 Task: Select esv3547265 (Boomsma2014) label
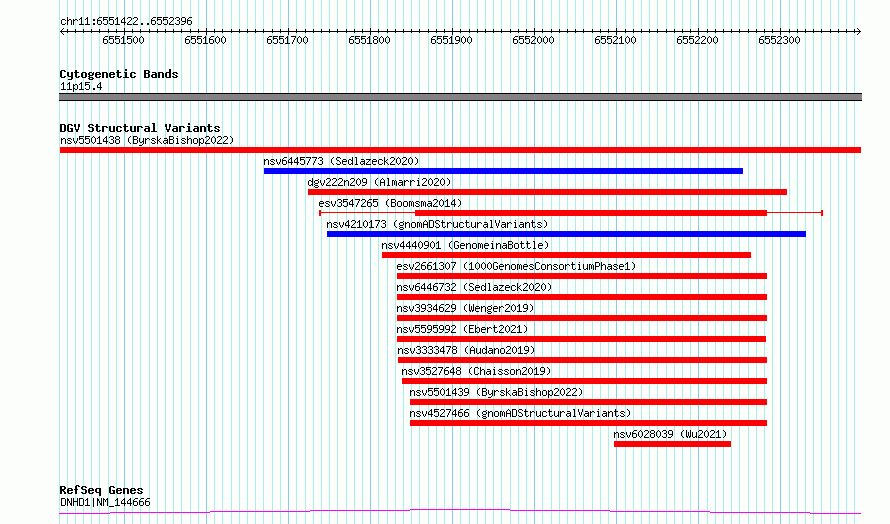point(390,203)
